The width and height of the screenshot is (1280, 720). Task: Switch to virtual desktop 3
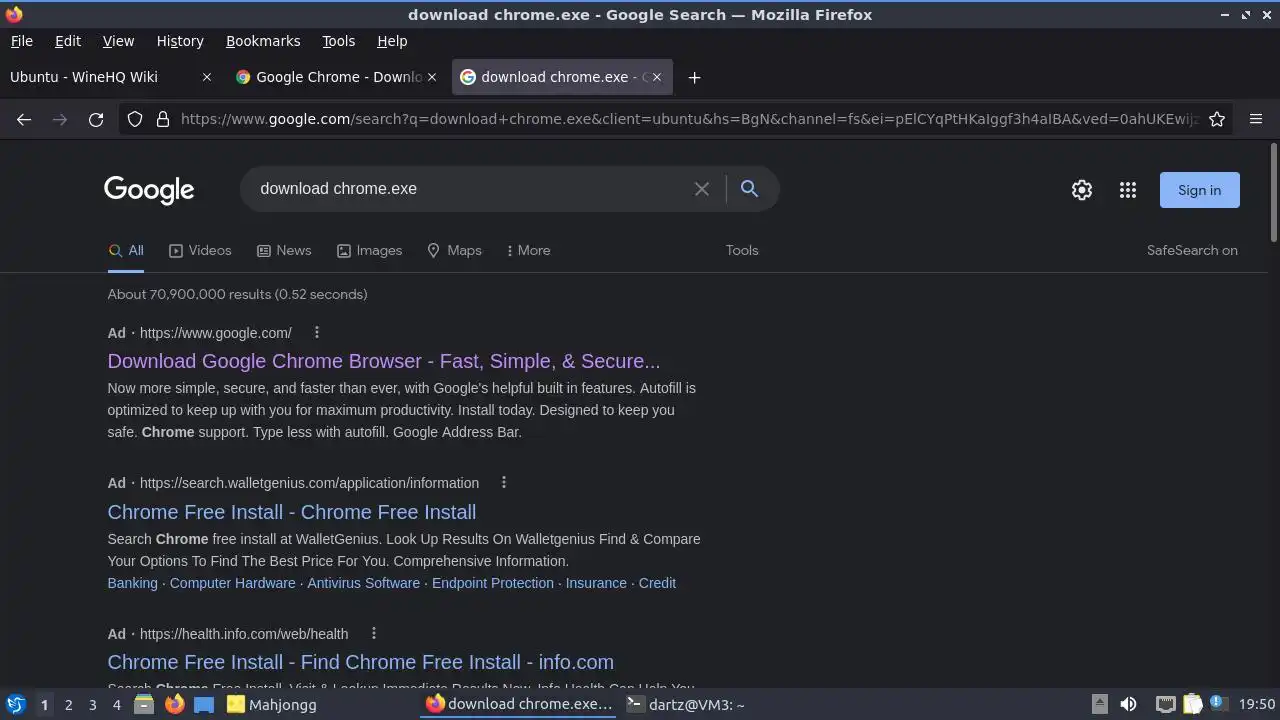pos(92,705)
